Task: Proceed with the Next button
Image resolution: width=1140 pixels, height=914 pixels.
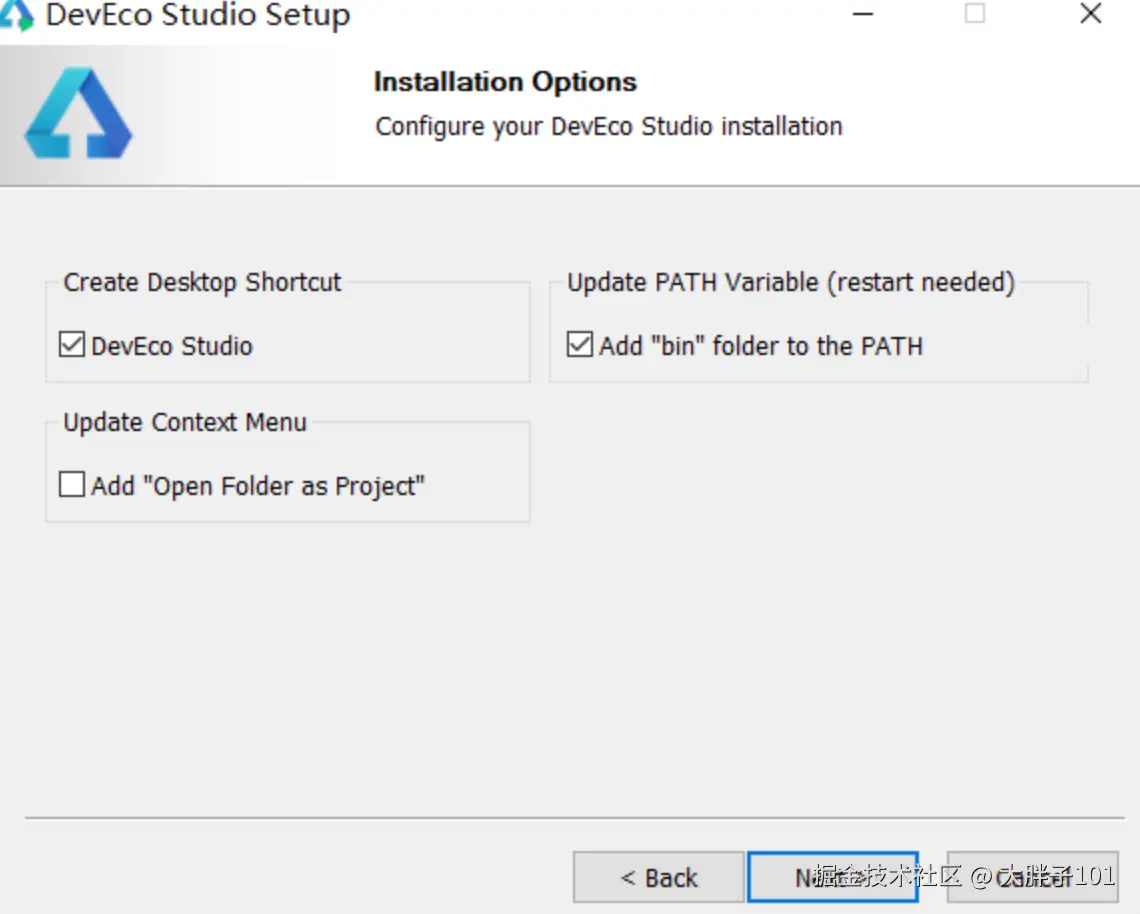Action: (832, 878)
